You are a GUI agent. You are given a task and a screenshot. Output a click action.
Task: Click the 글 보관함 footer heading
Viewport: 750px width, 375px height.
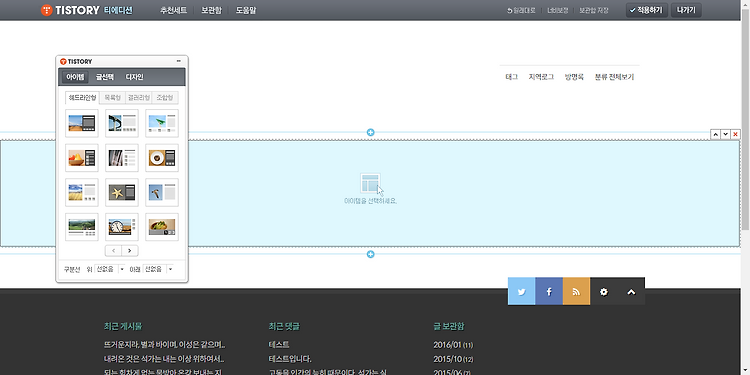pos(449,327)
